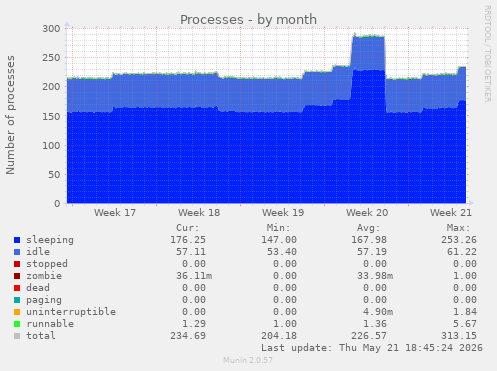Click runnable average value 1.36

(375, 324)
